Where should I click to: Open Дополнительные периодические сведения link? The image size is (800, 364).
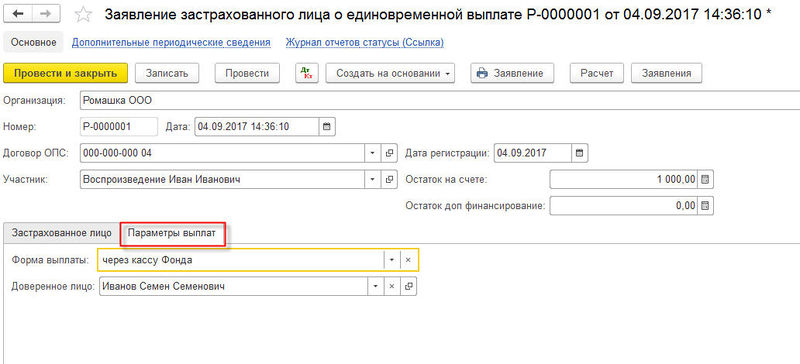click(x=171, y=42)
